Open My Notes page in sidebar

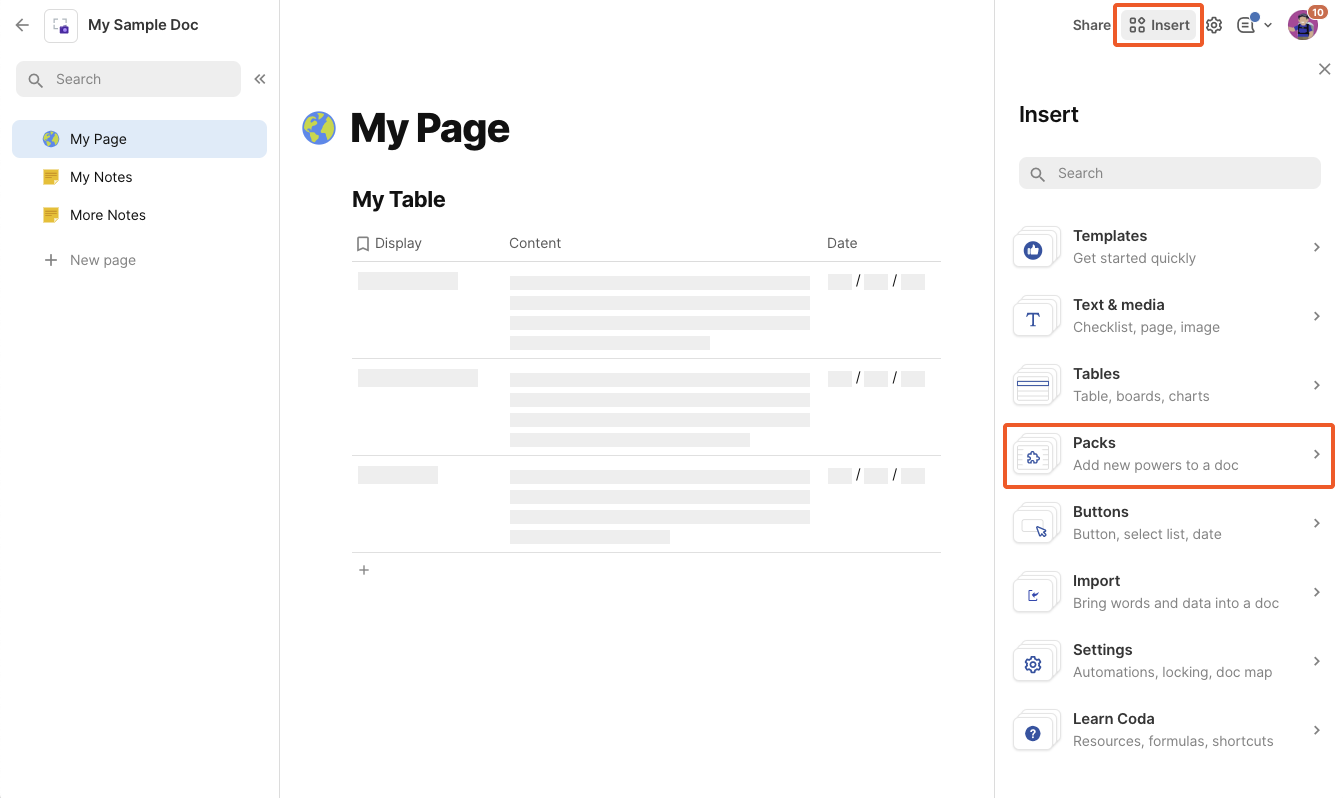click(x=101, y=177)
